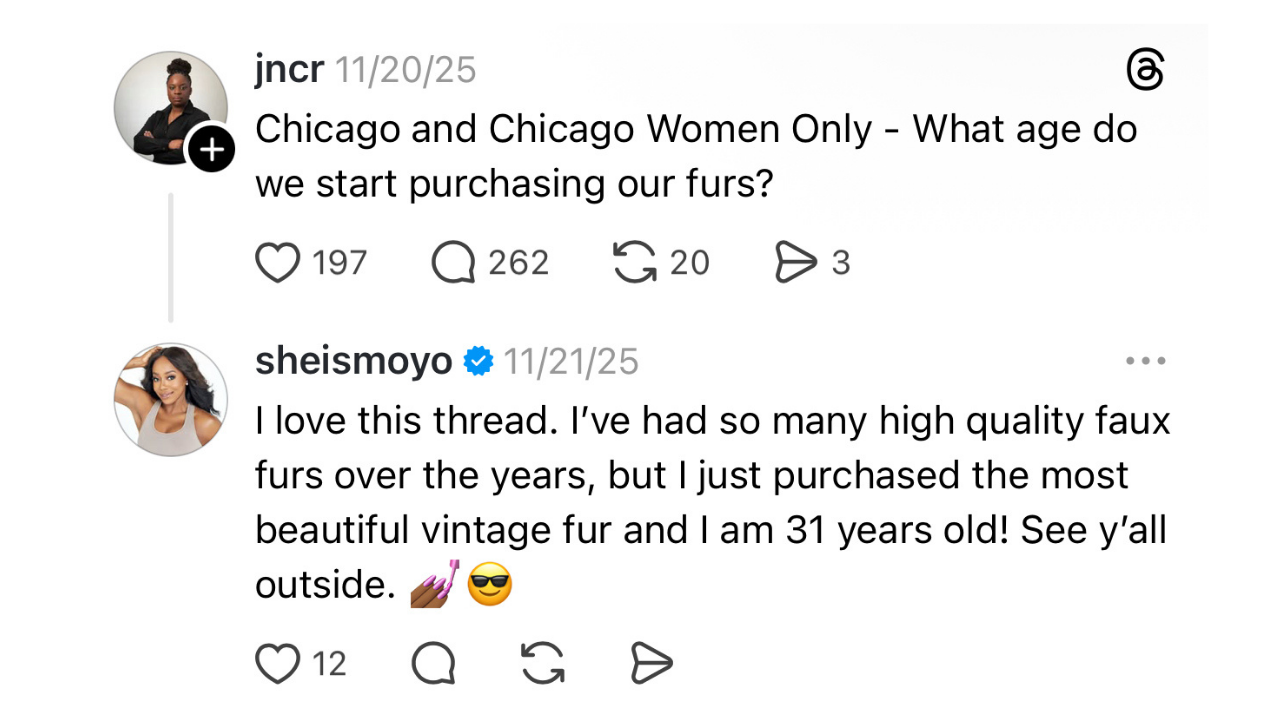Screen dimensions: 1280x720
Task: Click the Threads logo icon
Action: 1145,72
